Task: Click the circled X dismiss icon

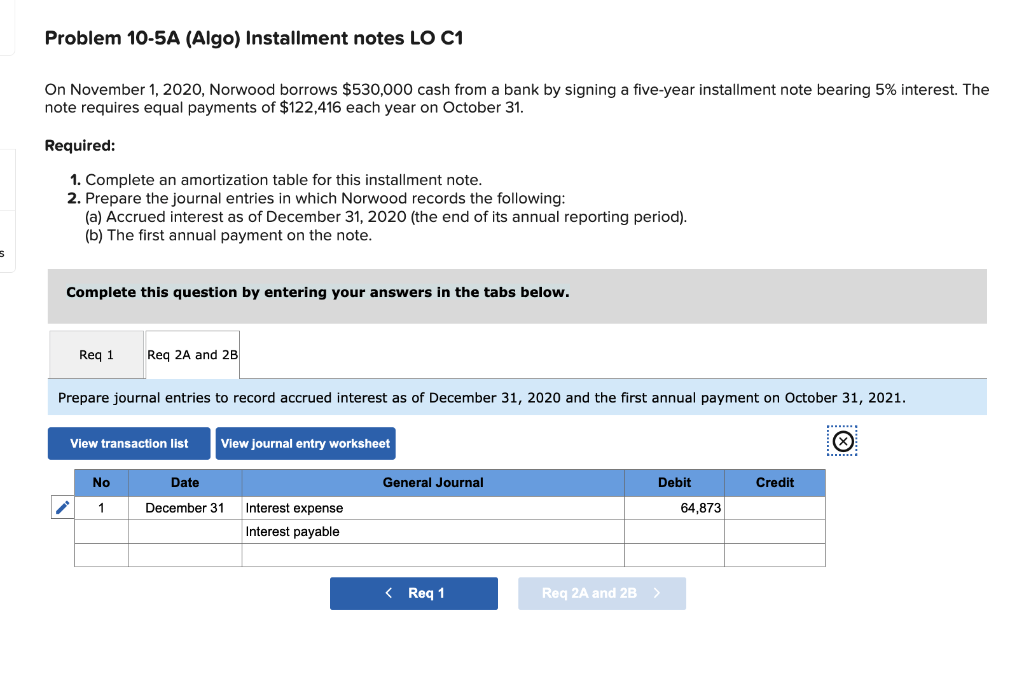Action: [841, 441]
